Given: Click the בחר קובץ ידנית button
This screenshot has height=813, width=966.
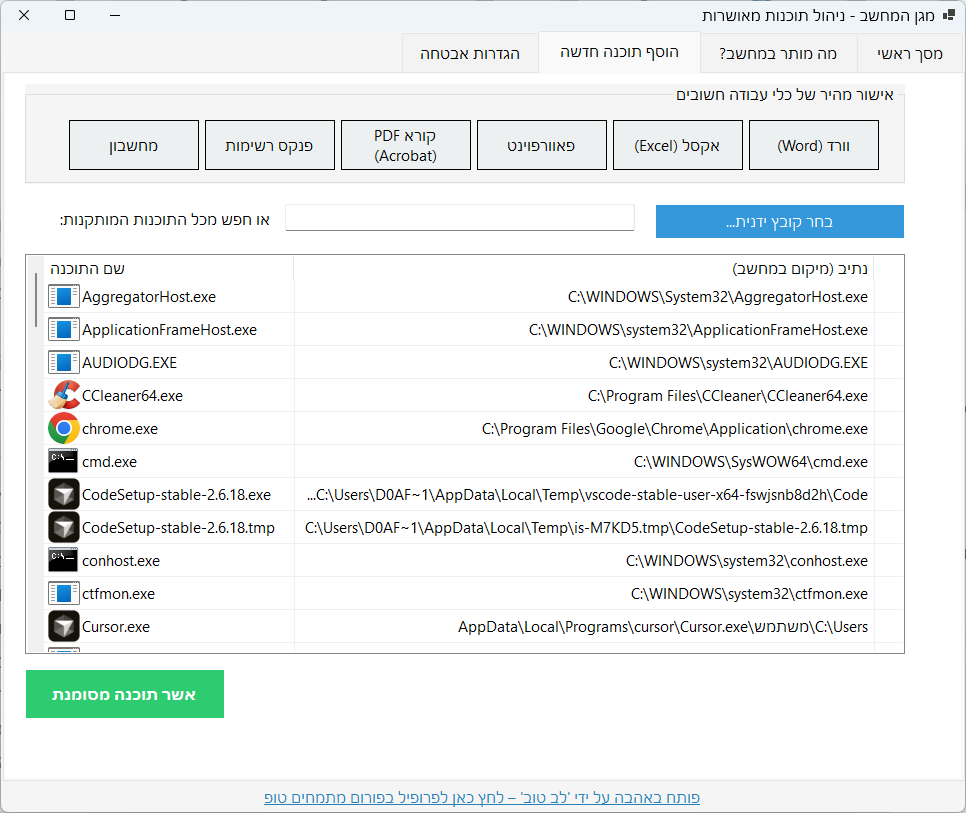Looking at the screenshot, I should click(779, 222).
